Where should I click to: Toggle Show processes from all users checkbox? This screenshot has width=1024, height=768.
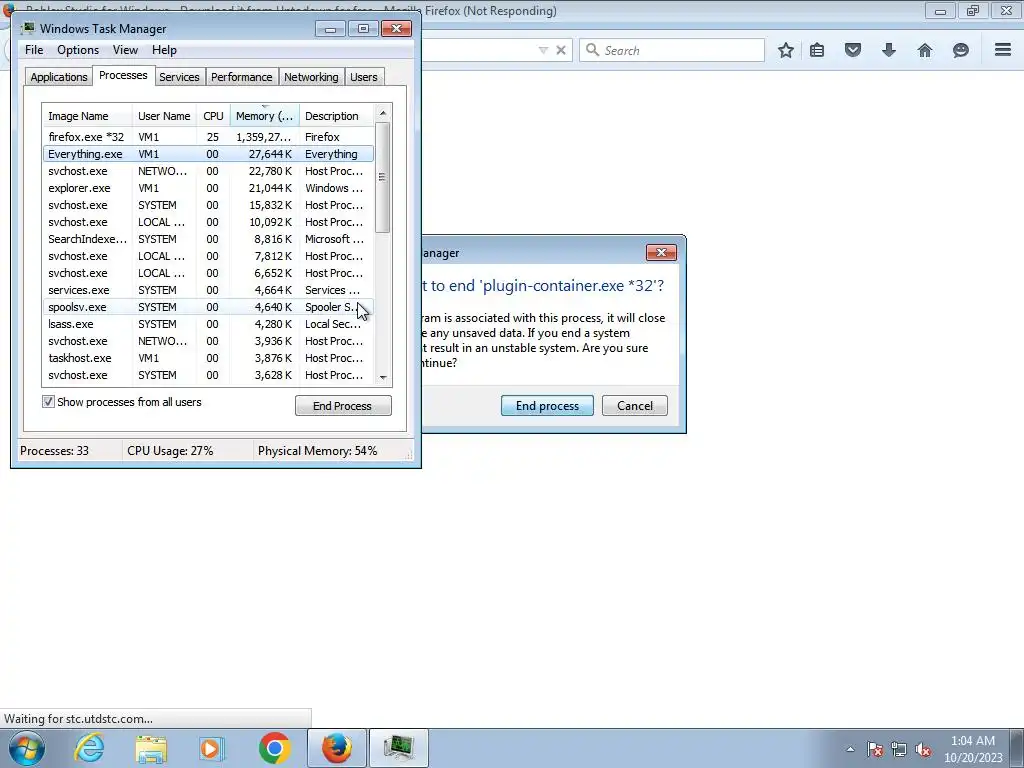[48, 402]
